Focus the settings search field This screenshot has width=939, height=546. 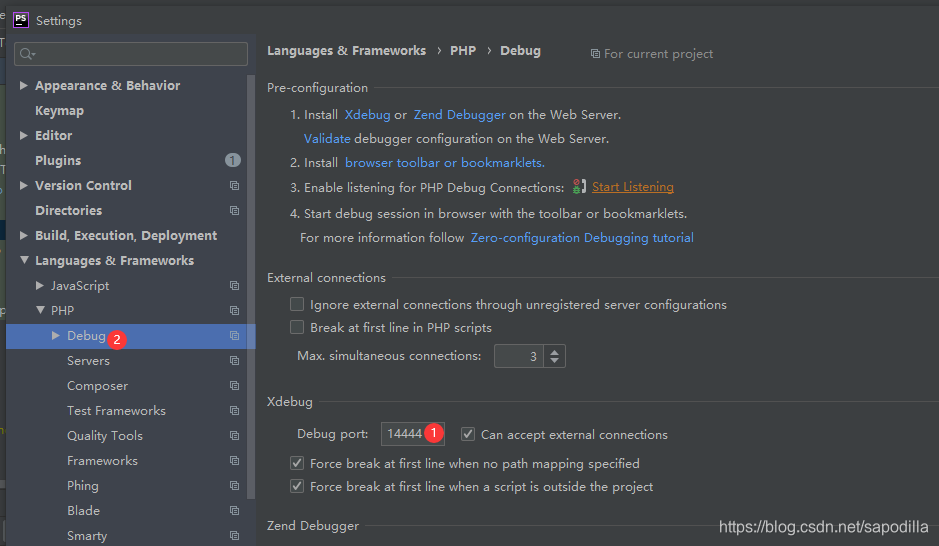coord(131,54)
